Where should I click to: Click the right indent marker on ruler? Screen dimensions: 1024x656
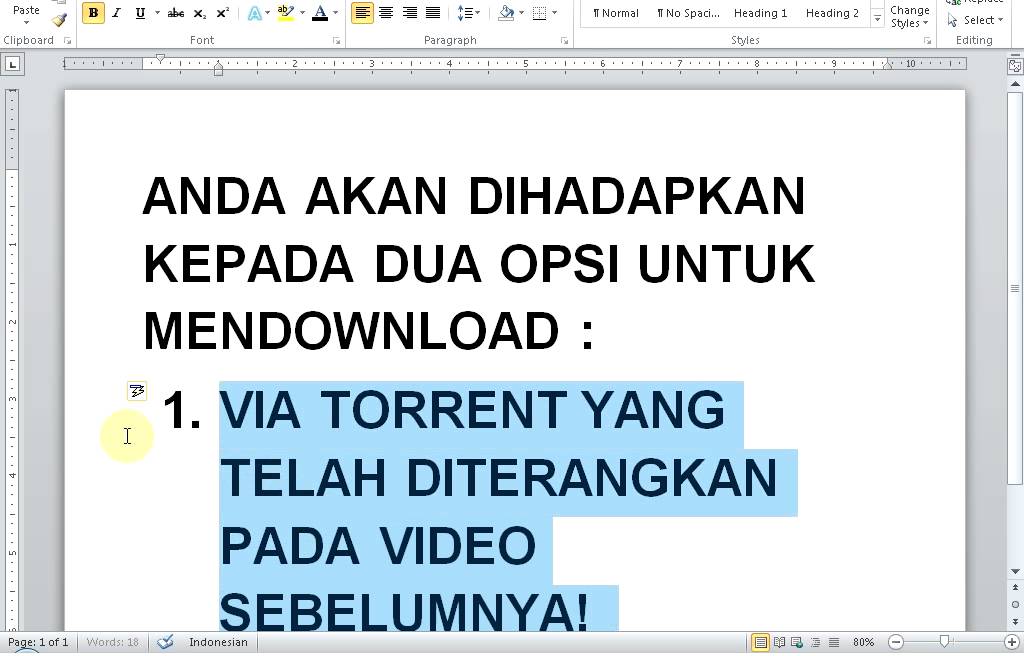pyautogui.click(x=887, y=65)
